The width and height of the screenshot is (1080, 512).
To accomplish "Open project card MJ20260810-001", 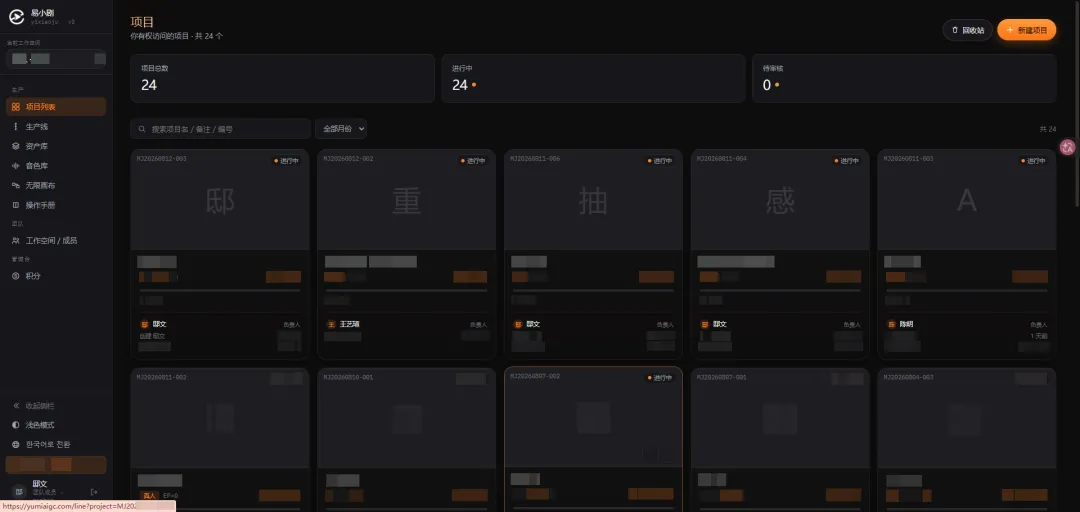I will pyautogui.click(x=406, y=440).
